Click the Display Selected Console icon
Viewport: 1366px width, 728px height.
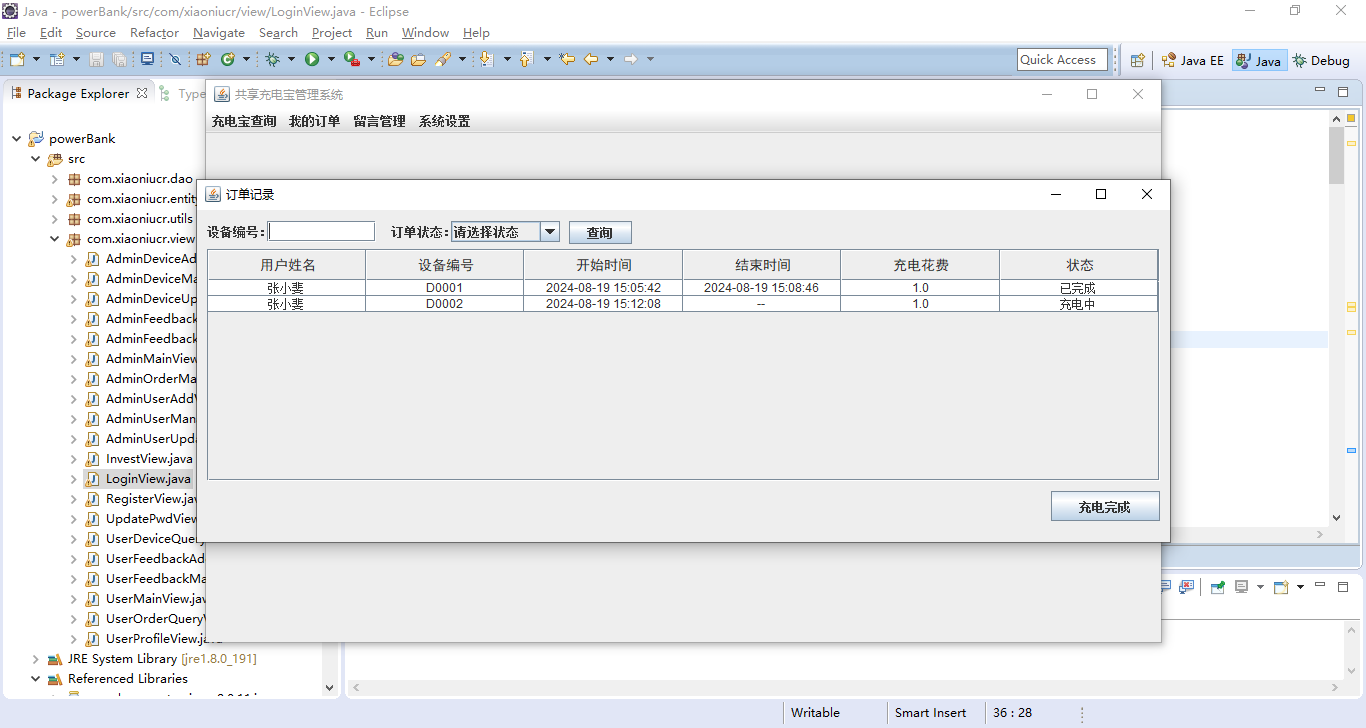pos(1241,587)
